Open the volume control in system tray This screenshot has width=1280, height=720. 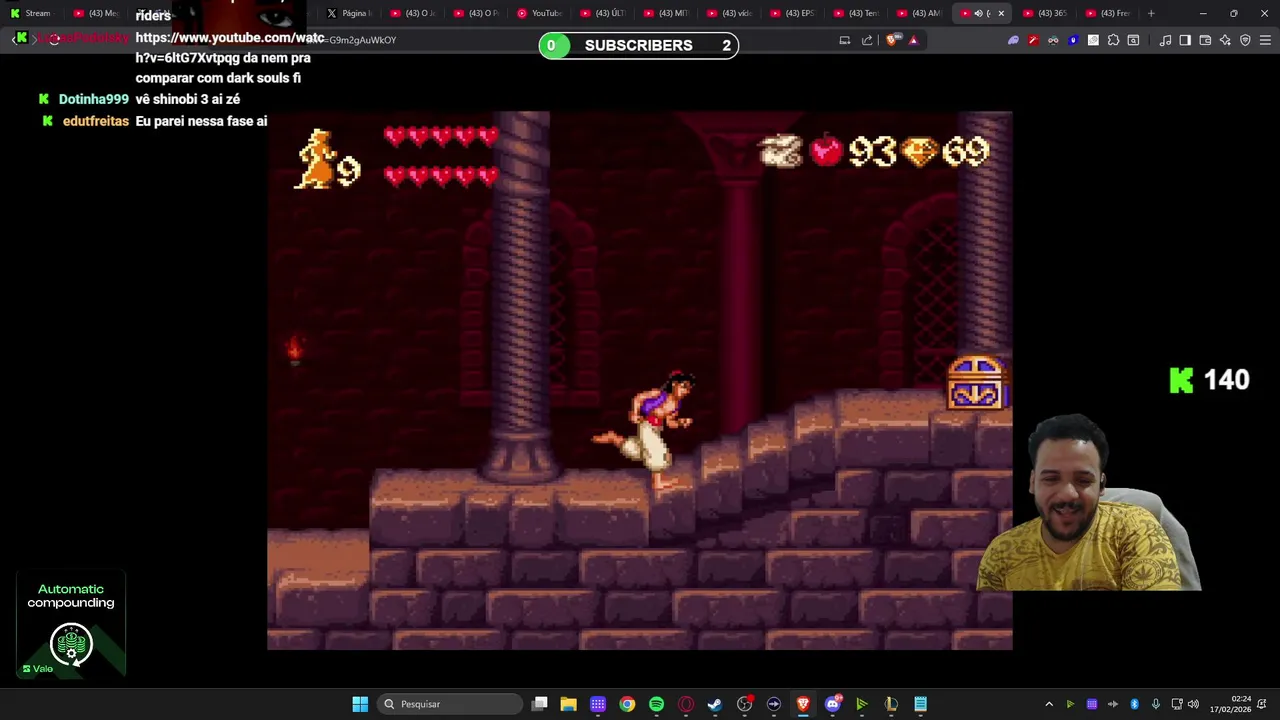(x=1193, y=704)
